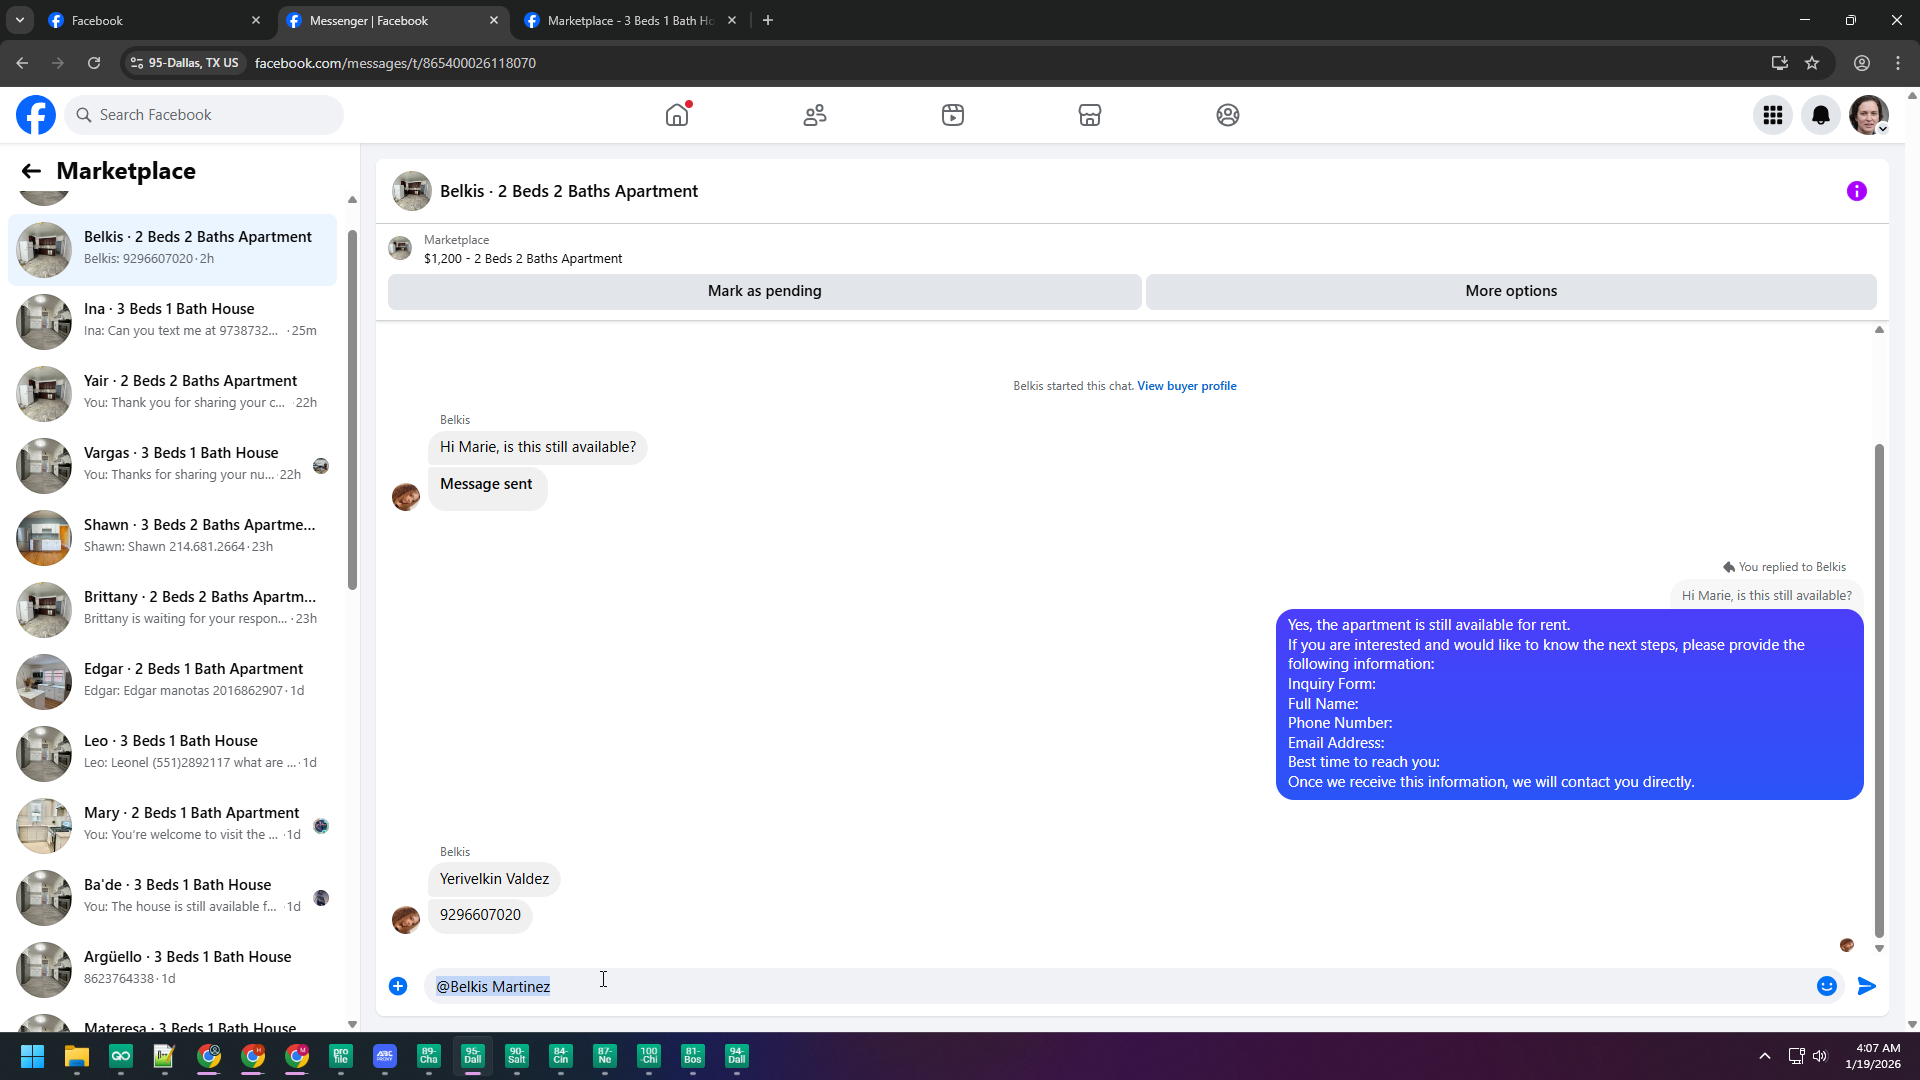Screen dimensions: 1920x1080
Task: Click the address bar URL
Action: coord(395,63)
